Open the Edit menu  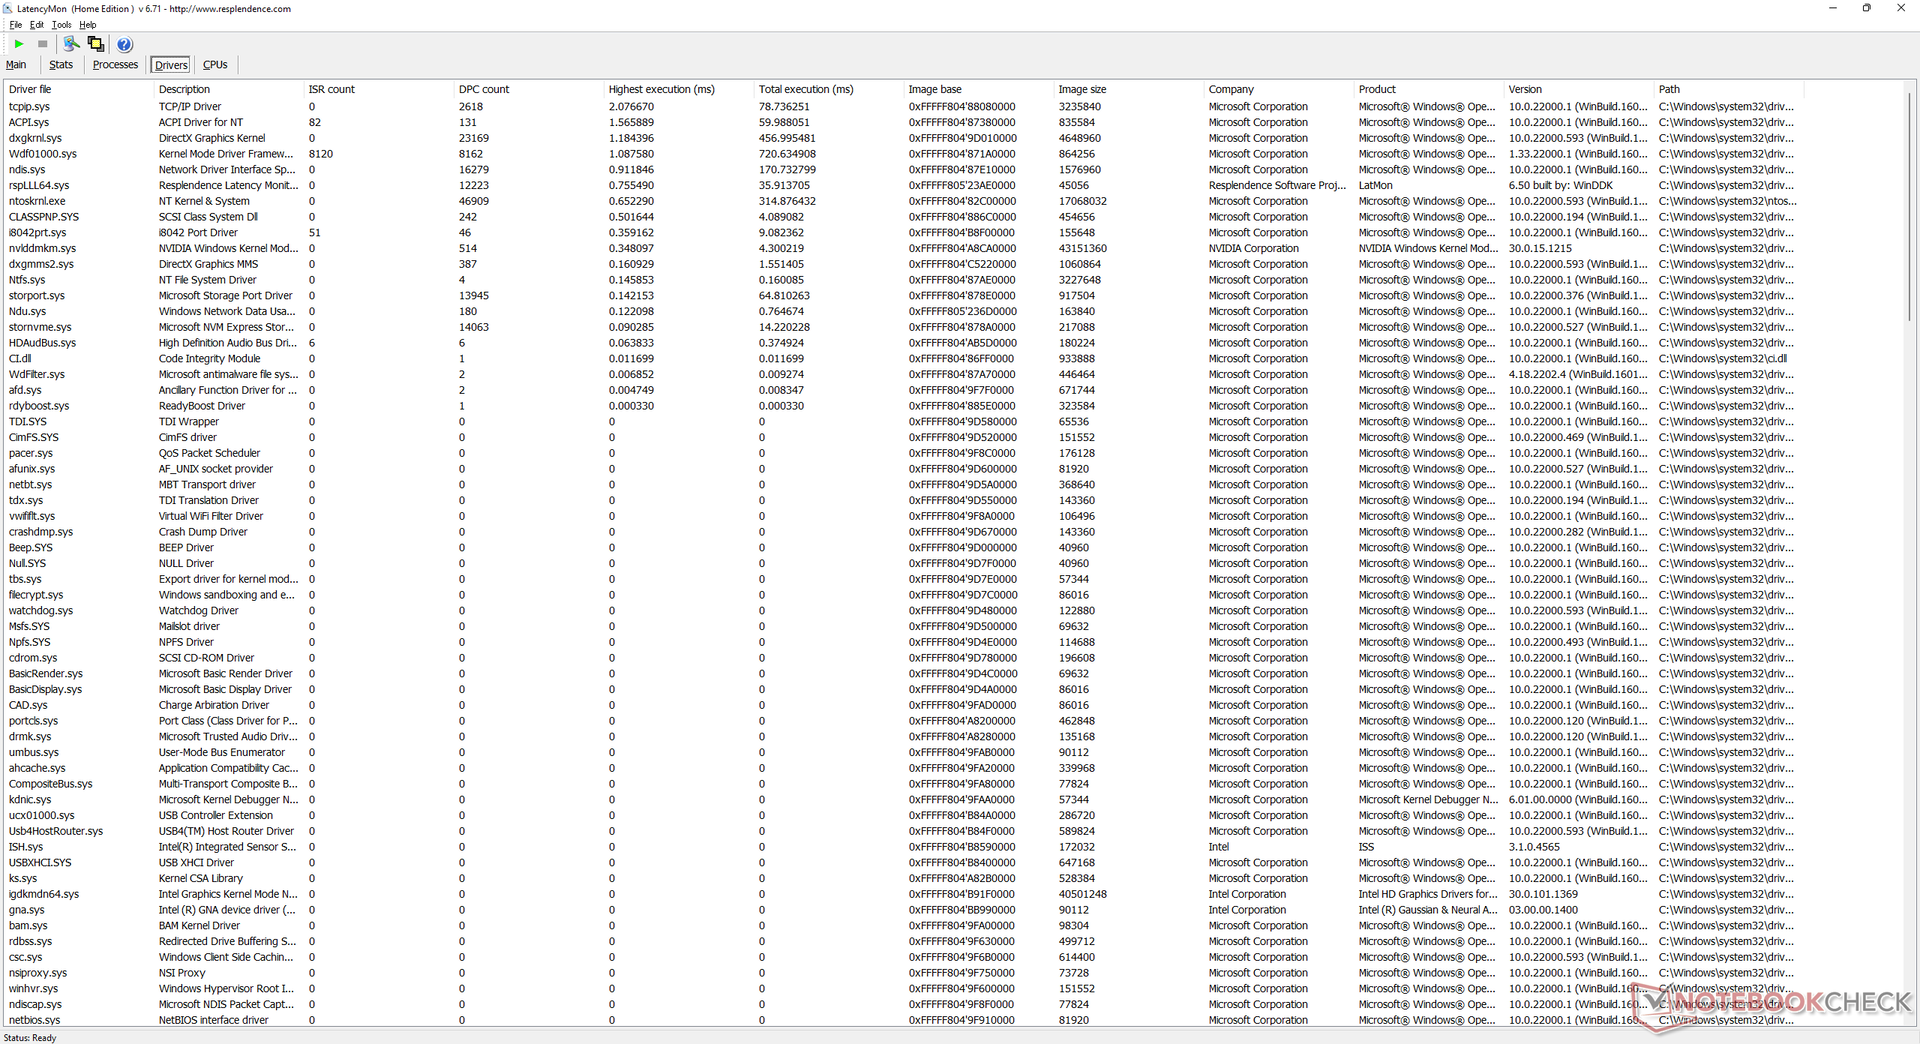36,25
